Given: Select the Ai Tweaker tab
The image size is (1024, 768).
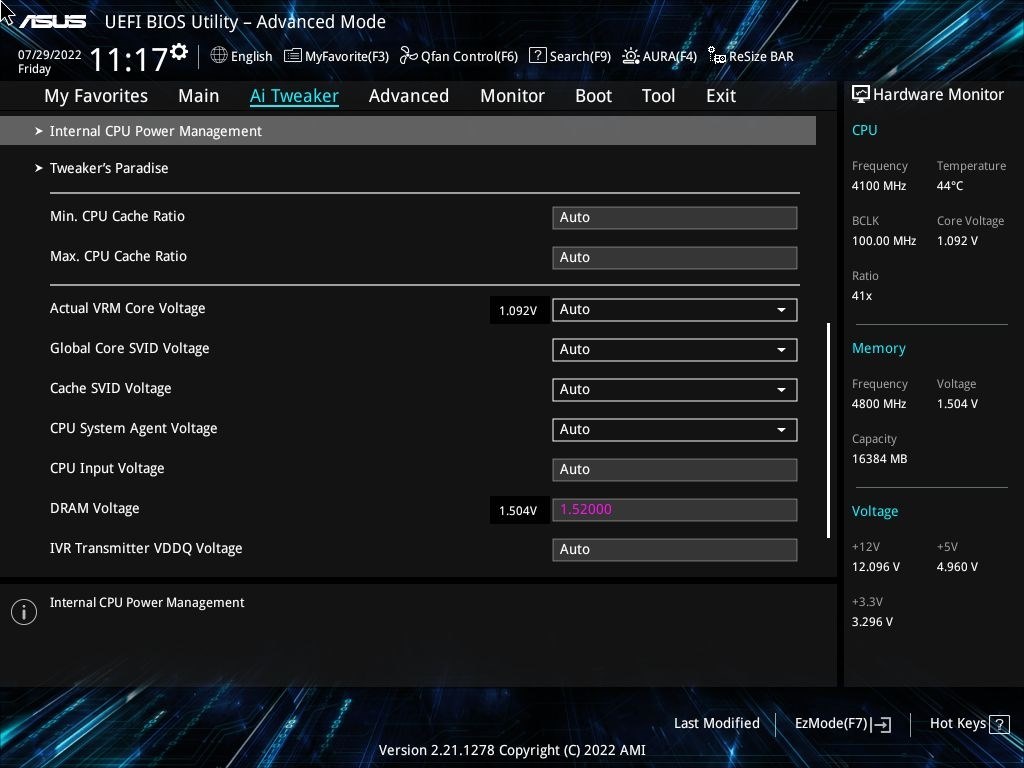Looking at the screenshot, I should pos(294,96).
